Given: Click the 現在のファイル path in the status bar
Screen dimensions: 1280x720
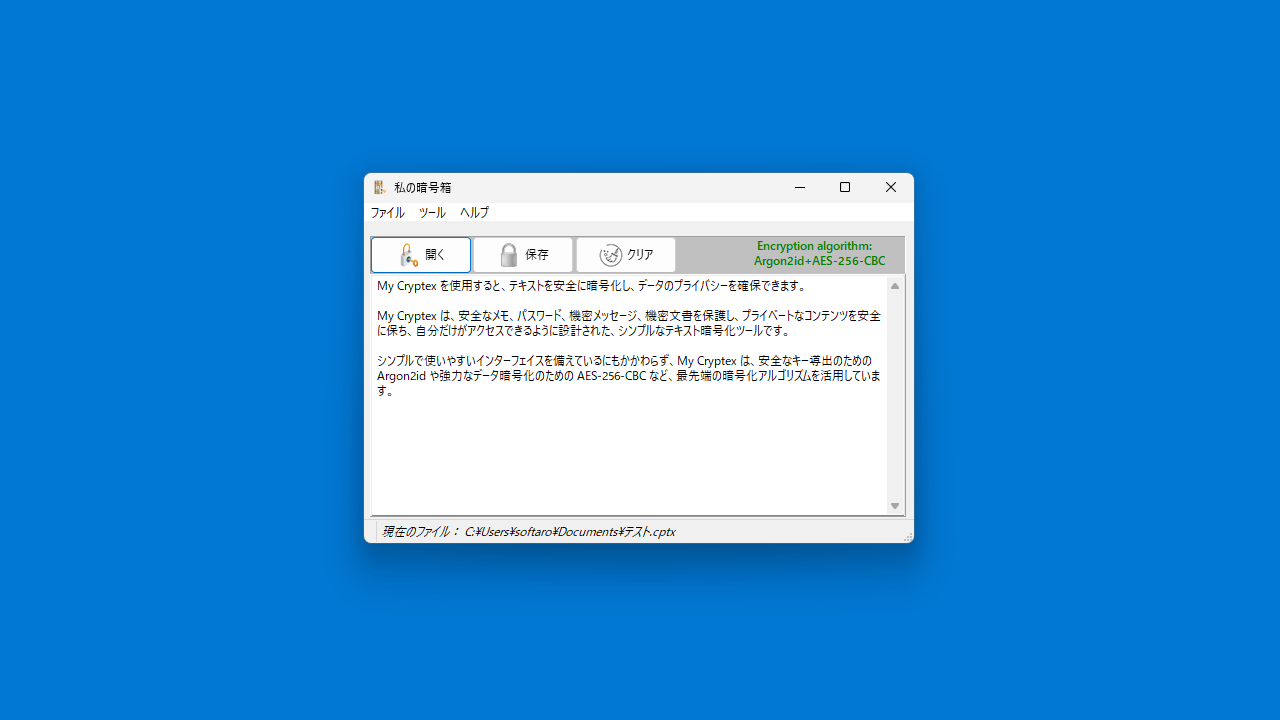Looking at the screenshot, I should pos(528,532).
